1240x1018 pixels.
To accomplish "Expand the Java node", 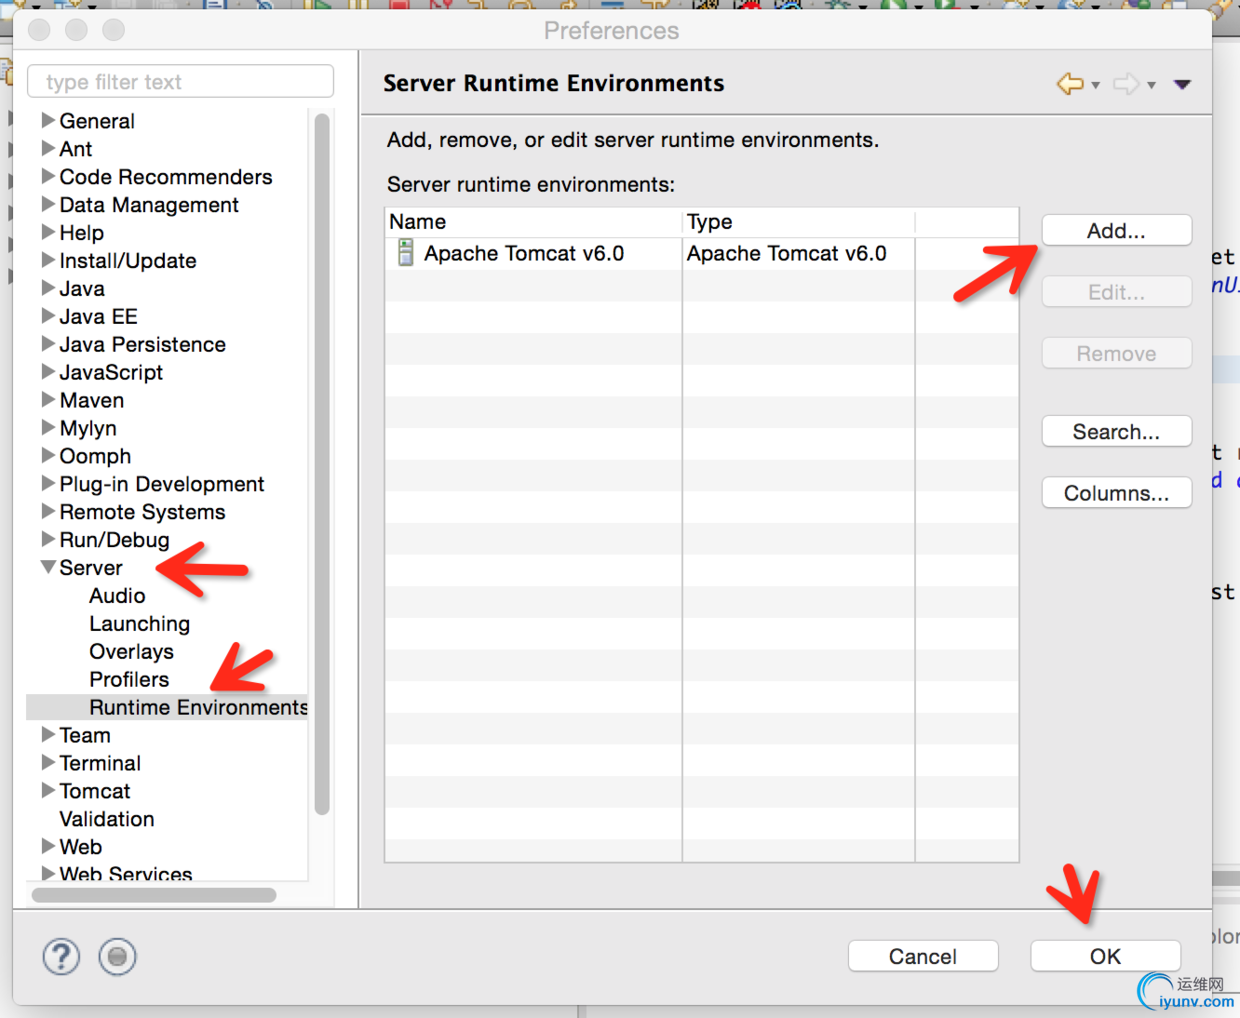I will click(48, 288).
